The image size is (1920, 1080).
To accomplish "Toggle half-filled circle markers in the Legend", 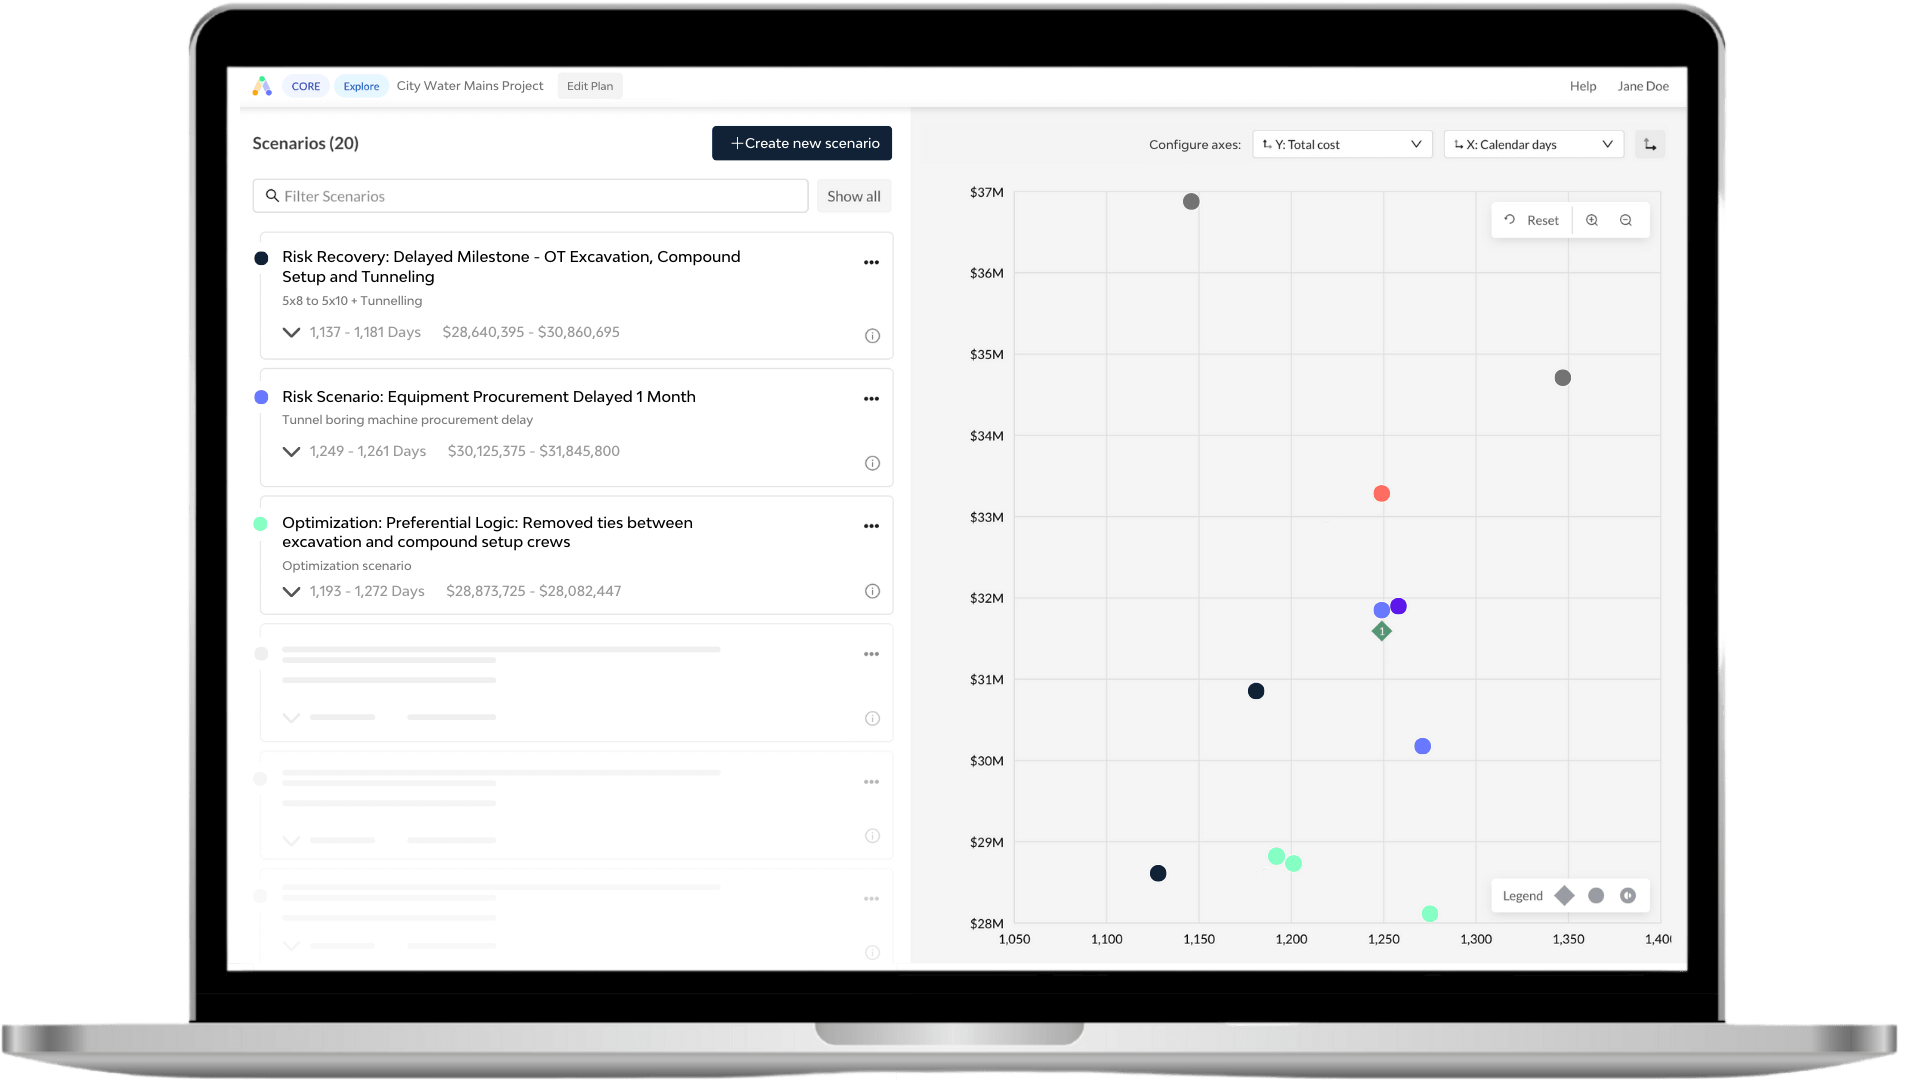I will pyautogui.click(x=1628, y=895).
